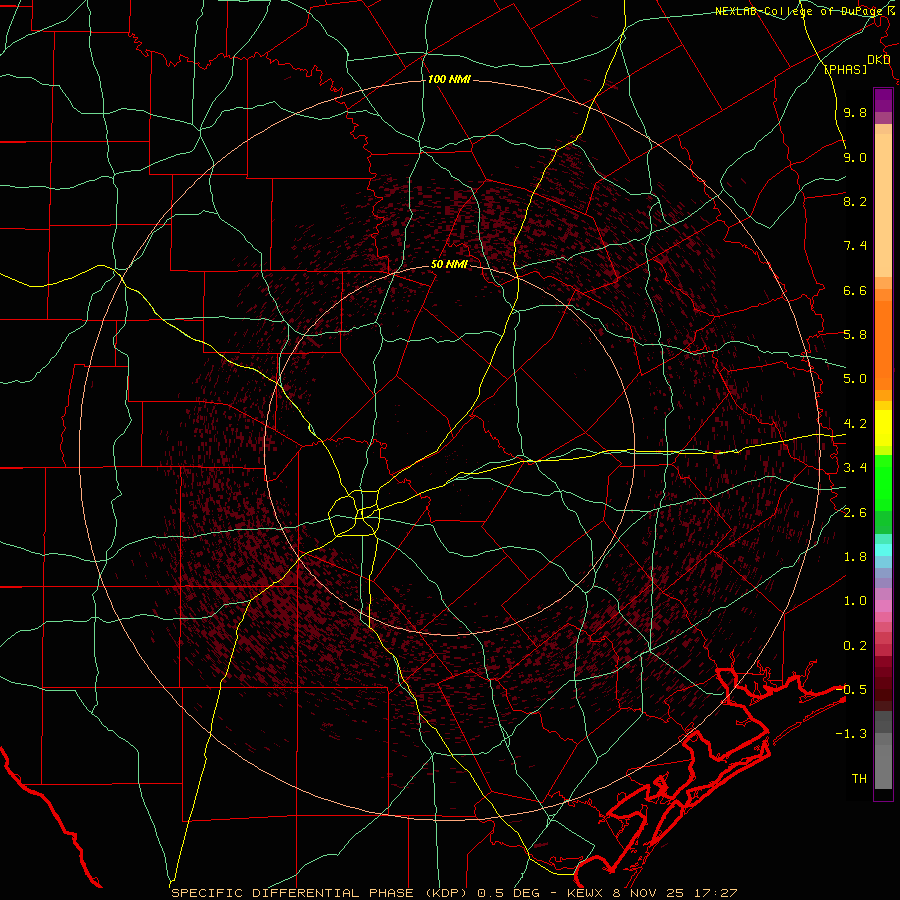Click the 1.0 scale value
Image resolution: width=900 pixels, height=900 pixels.
[x=855, y=601]
